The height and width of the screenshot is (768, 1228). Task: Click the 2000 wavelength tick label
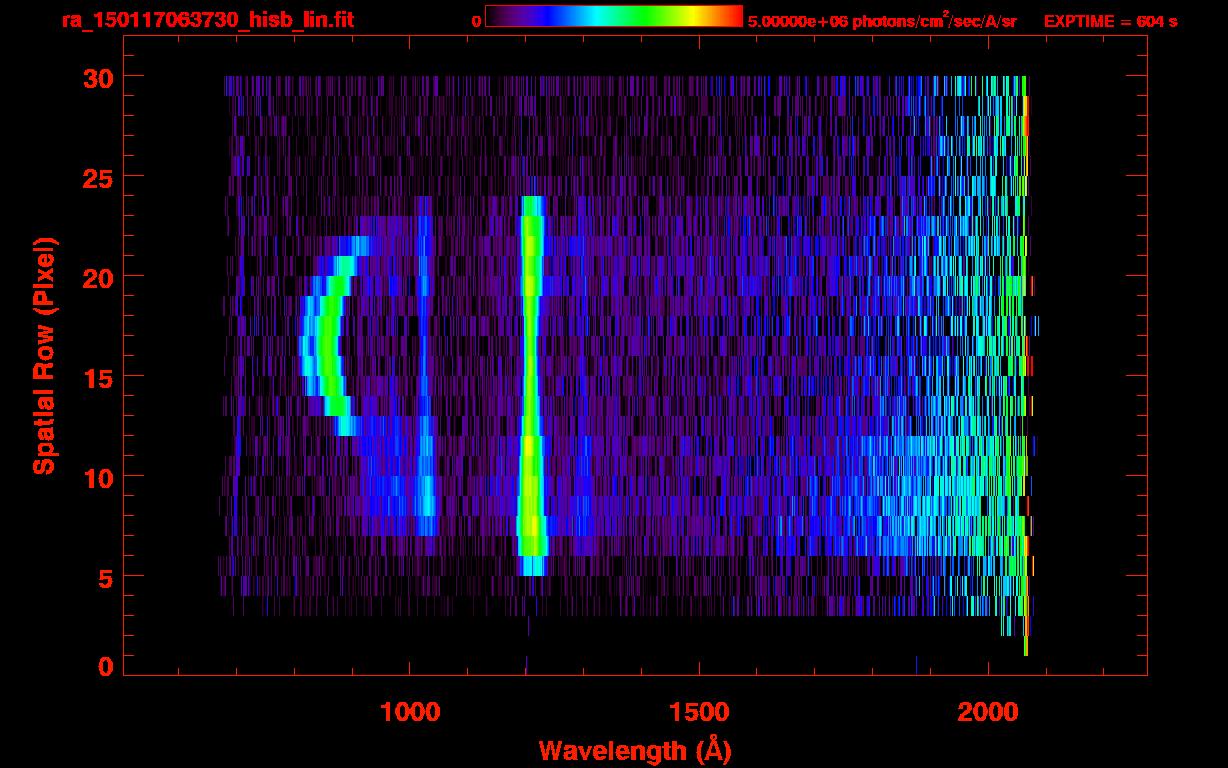coord(988,712)
